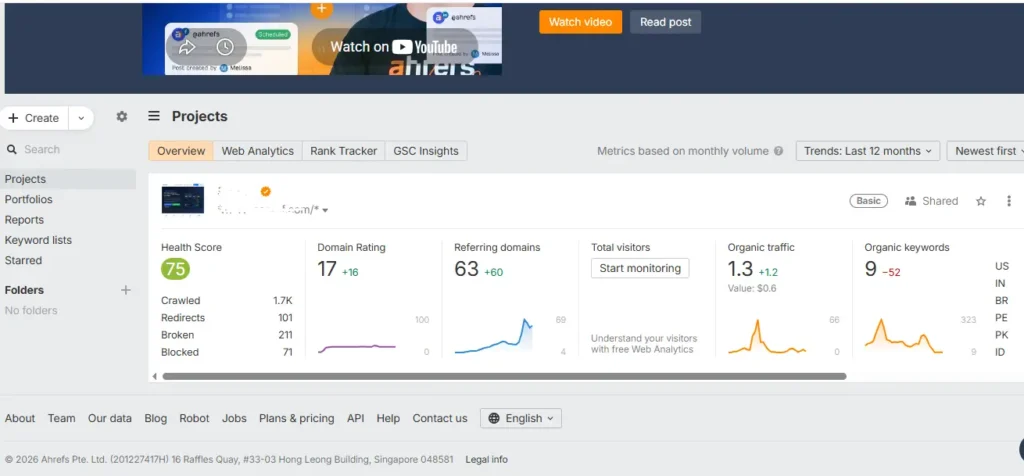Open the English language selector

click(520, 419)
